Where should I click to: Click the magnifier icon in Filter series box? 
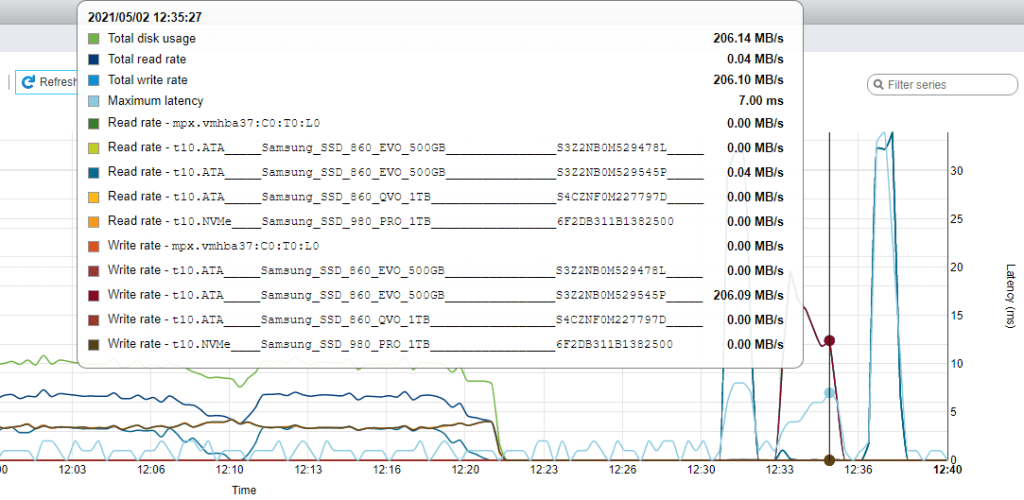[x=878, y=85]
